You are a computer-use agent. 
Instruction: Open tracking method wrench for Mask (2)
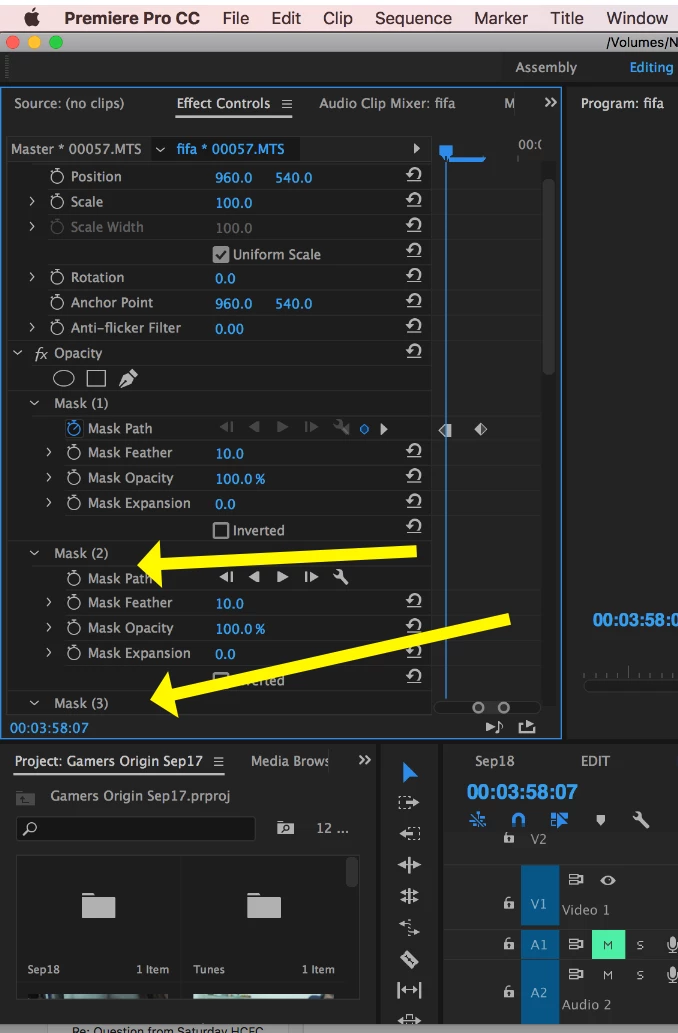[341, 577]
